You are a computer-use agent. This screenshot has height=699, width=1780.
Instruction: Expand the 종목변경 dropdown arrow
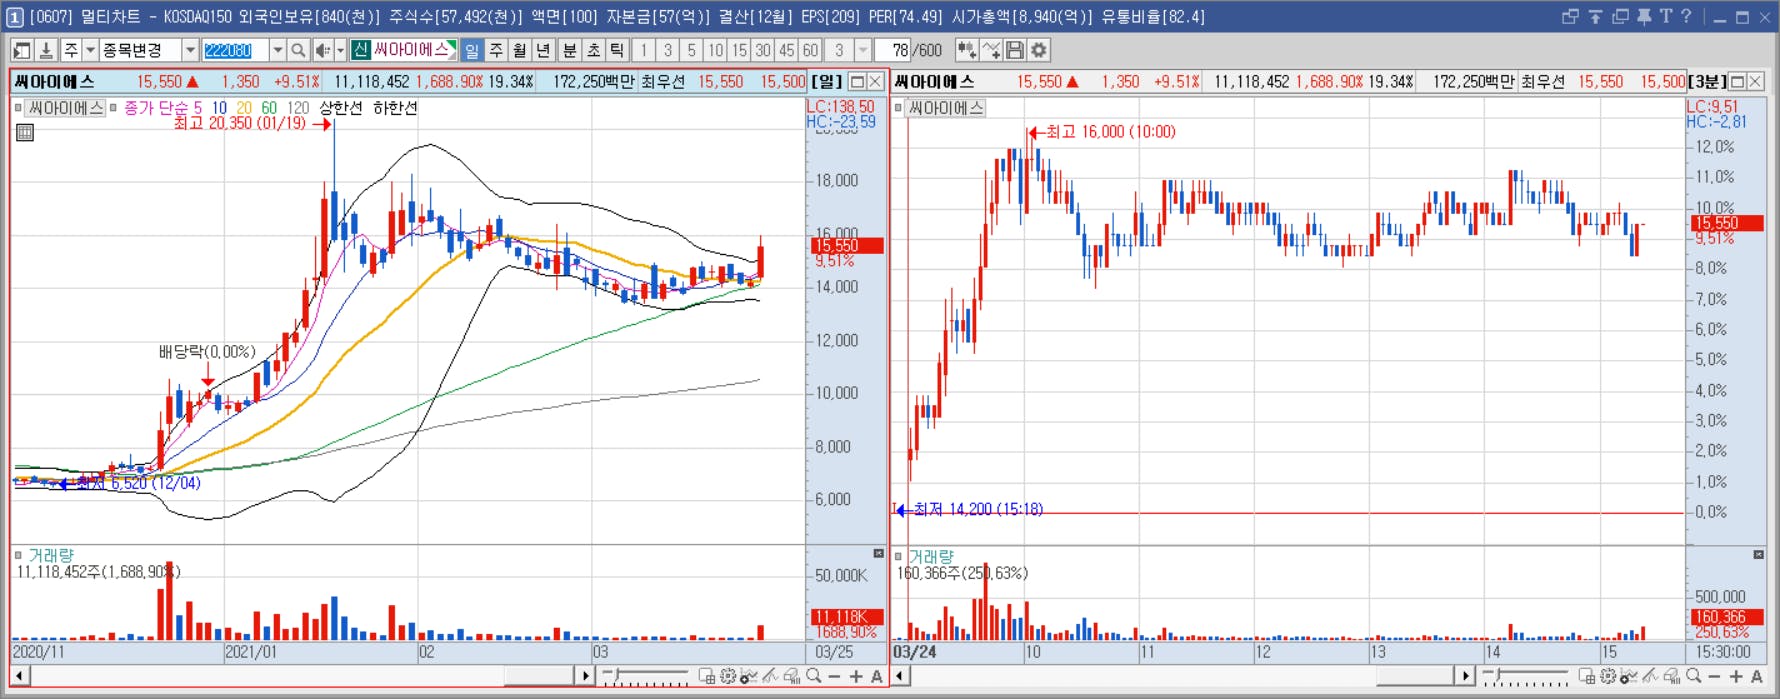(189, 50)
